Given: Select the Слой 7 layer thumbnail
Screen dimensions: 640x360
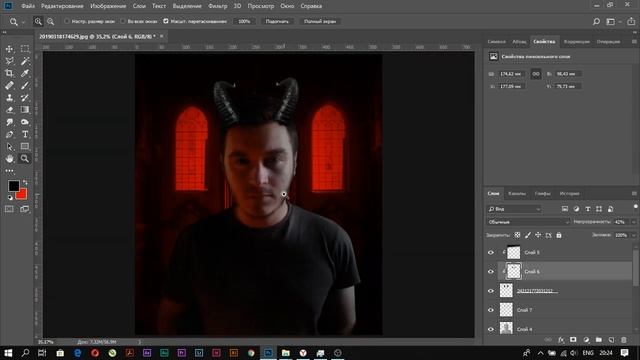Looking at the screenshot, I should click(506, 310).
